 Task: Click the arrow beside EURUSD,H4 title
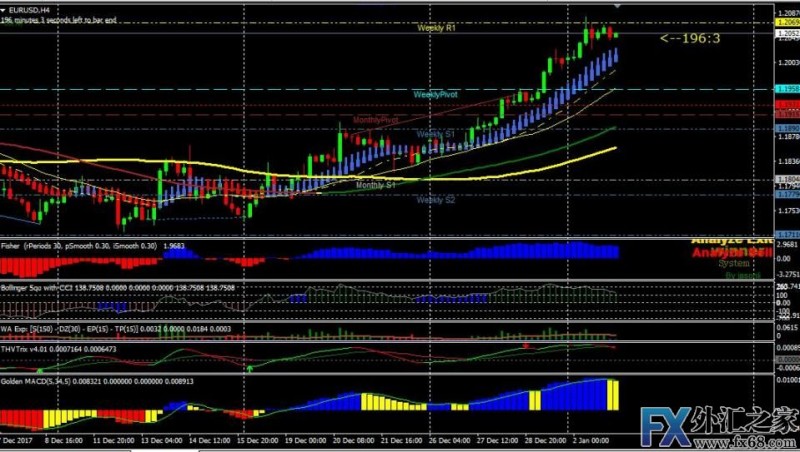3,10
